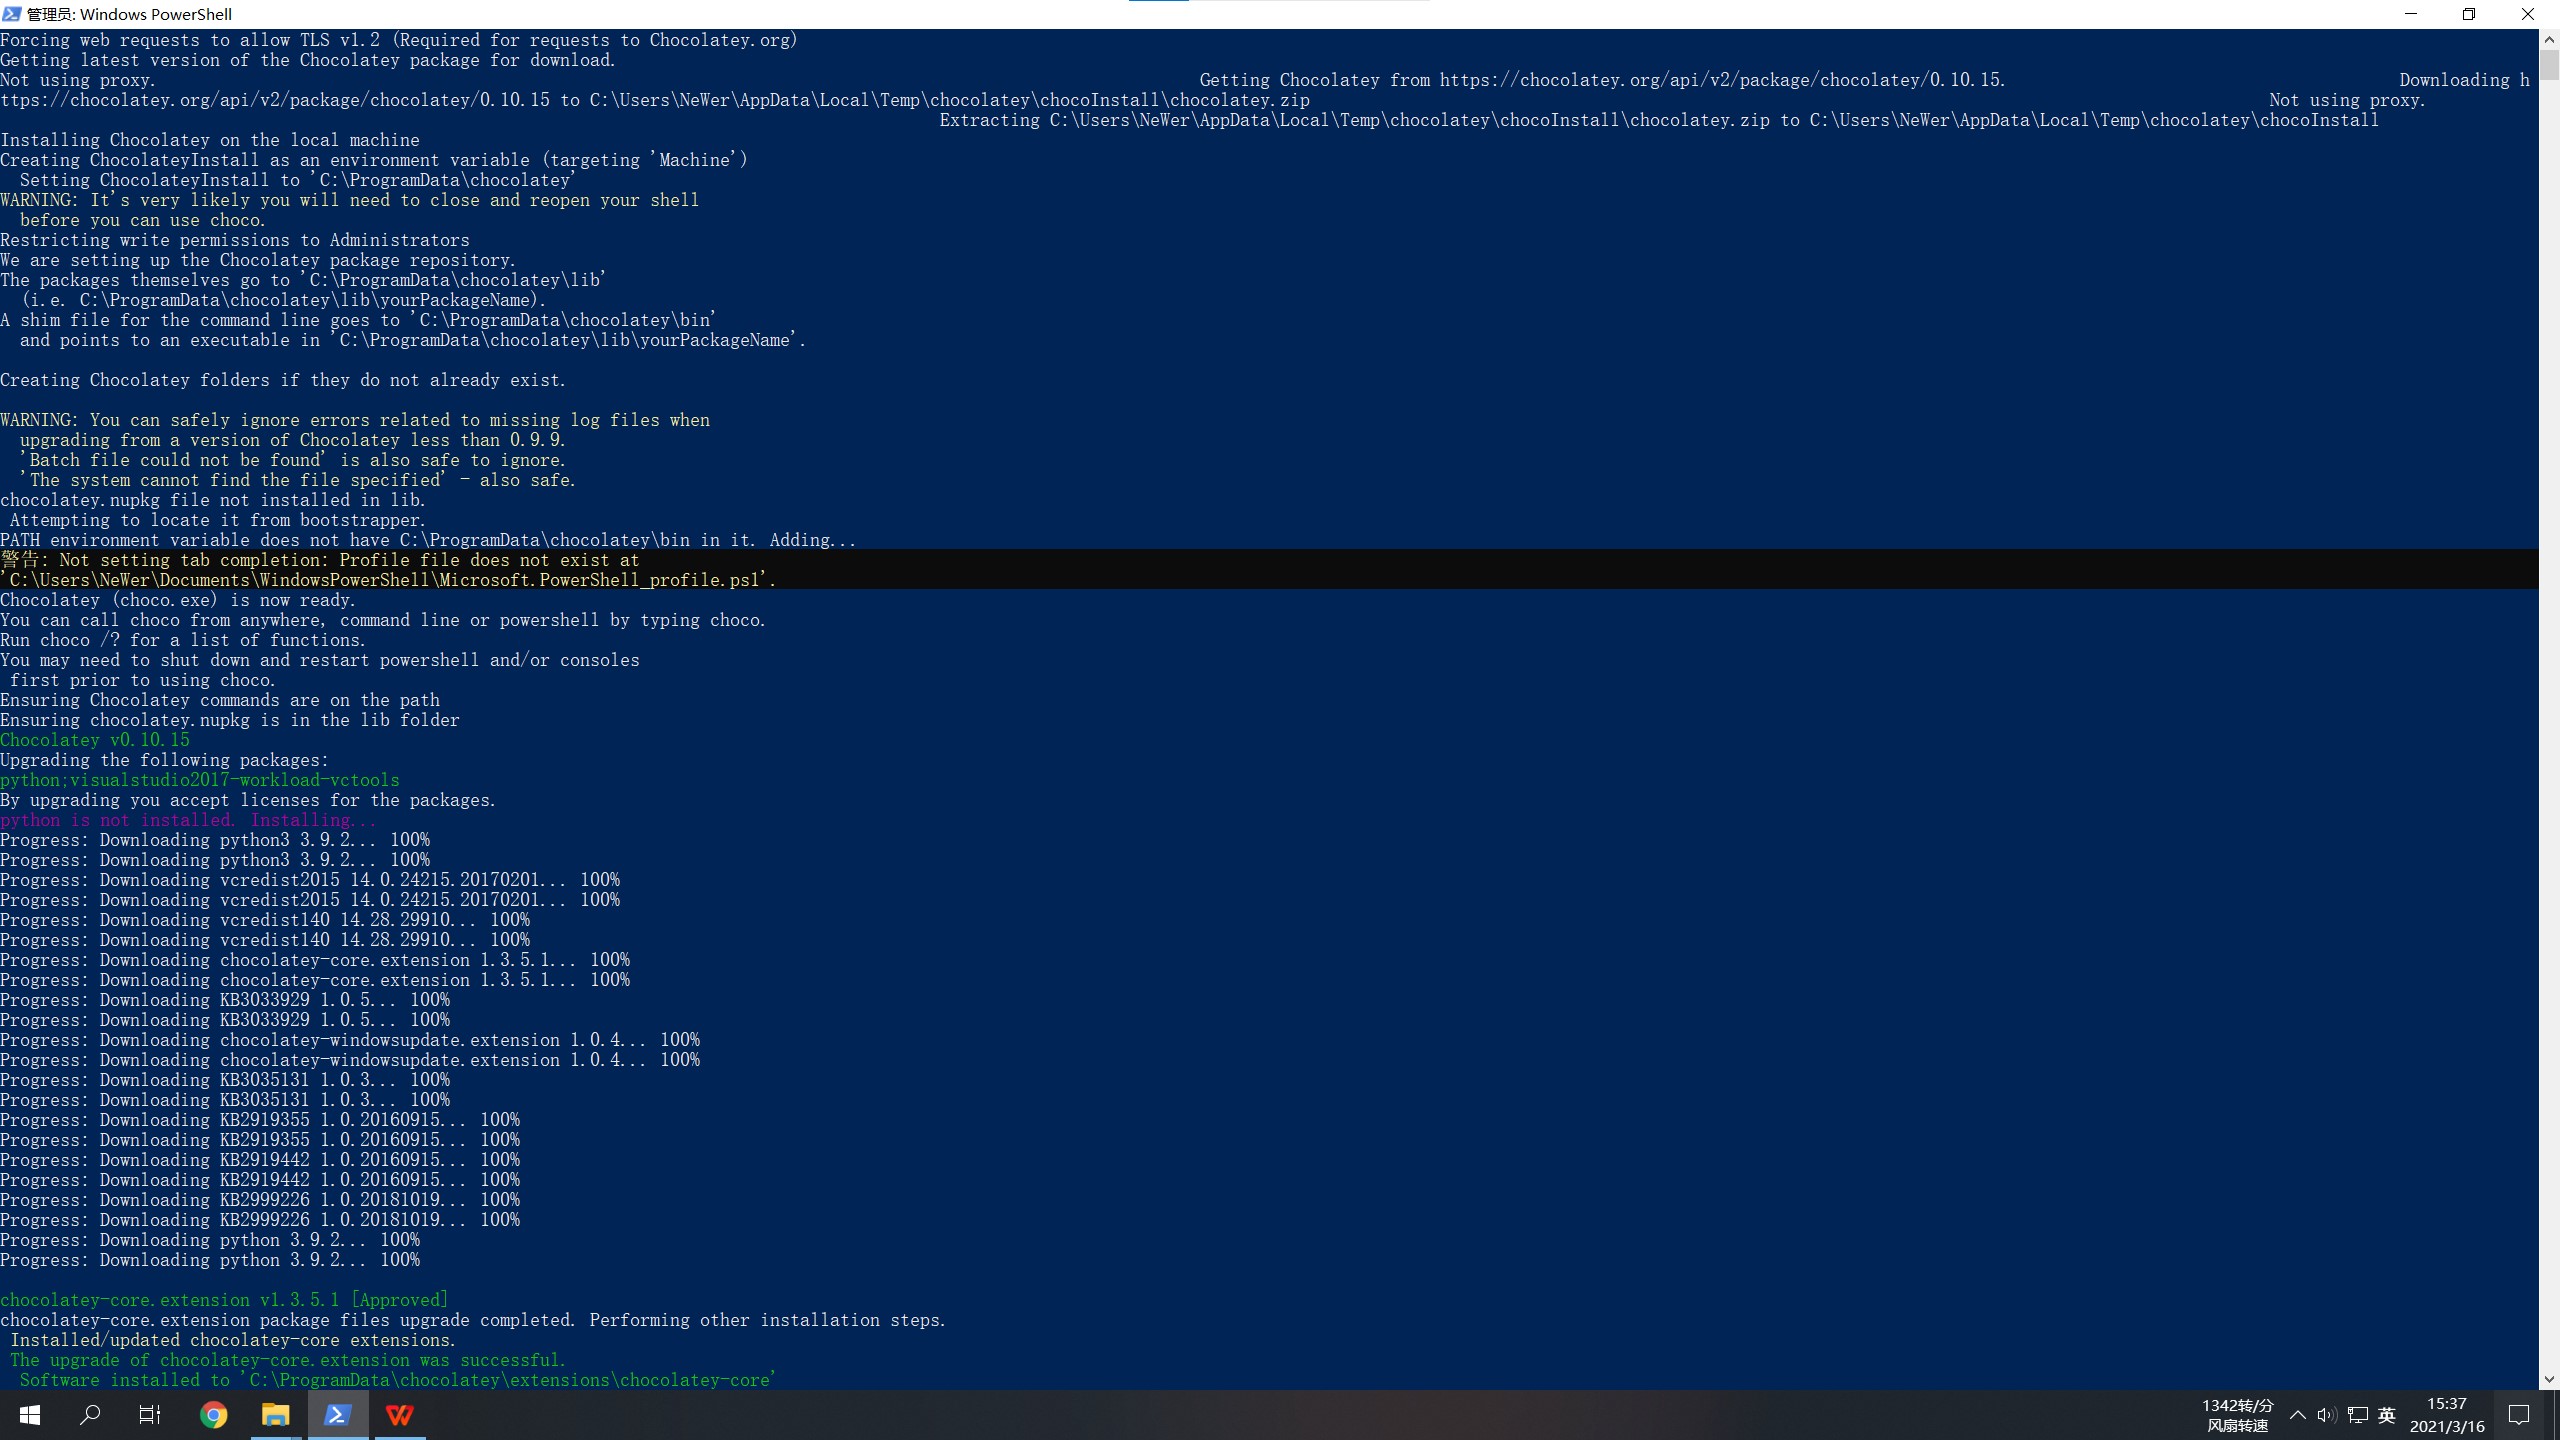Click the fan speed 风扇转速 widget

click(x=2237, y=1415)
